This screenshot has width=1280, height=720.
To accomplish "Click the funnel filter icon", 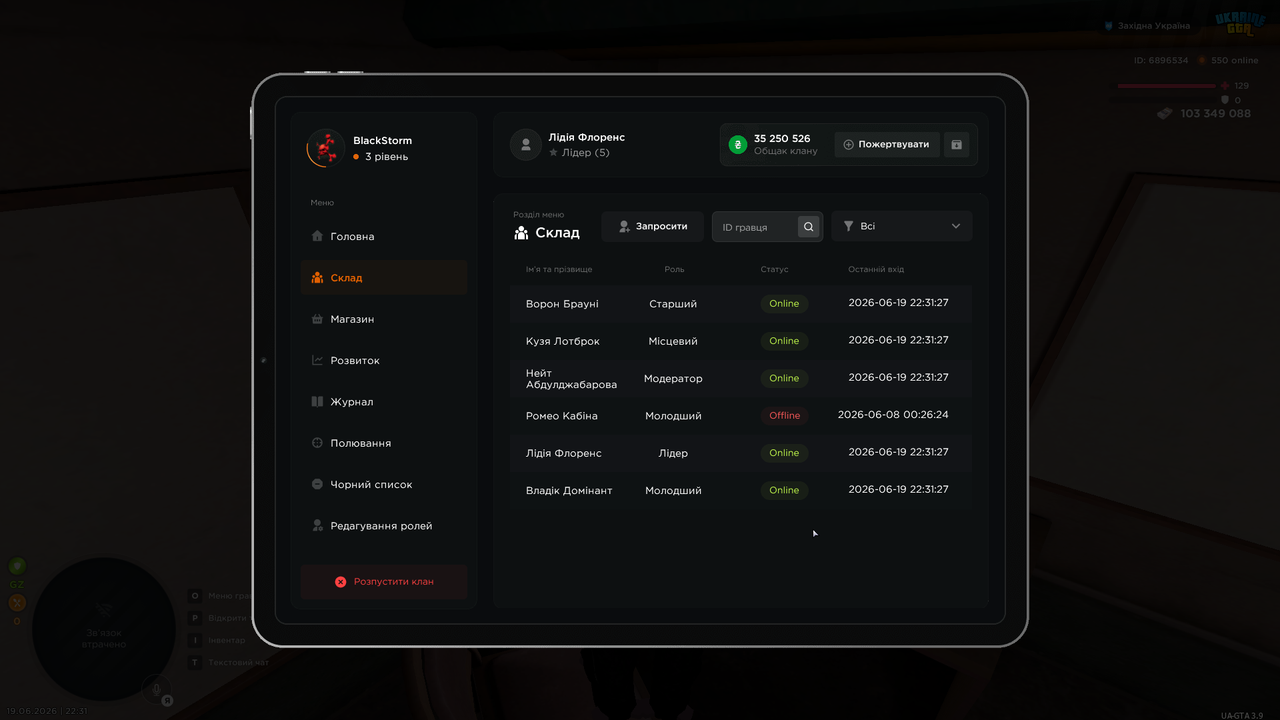I will (x=849, y=226).
